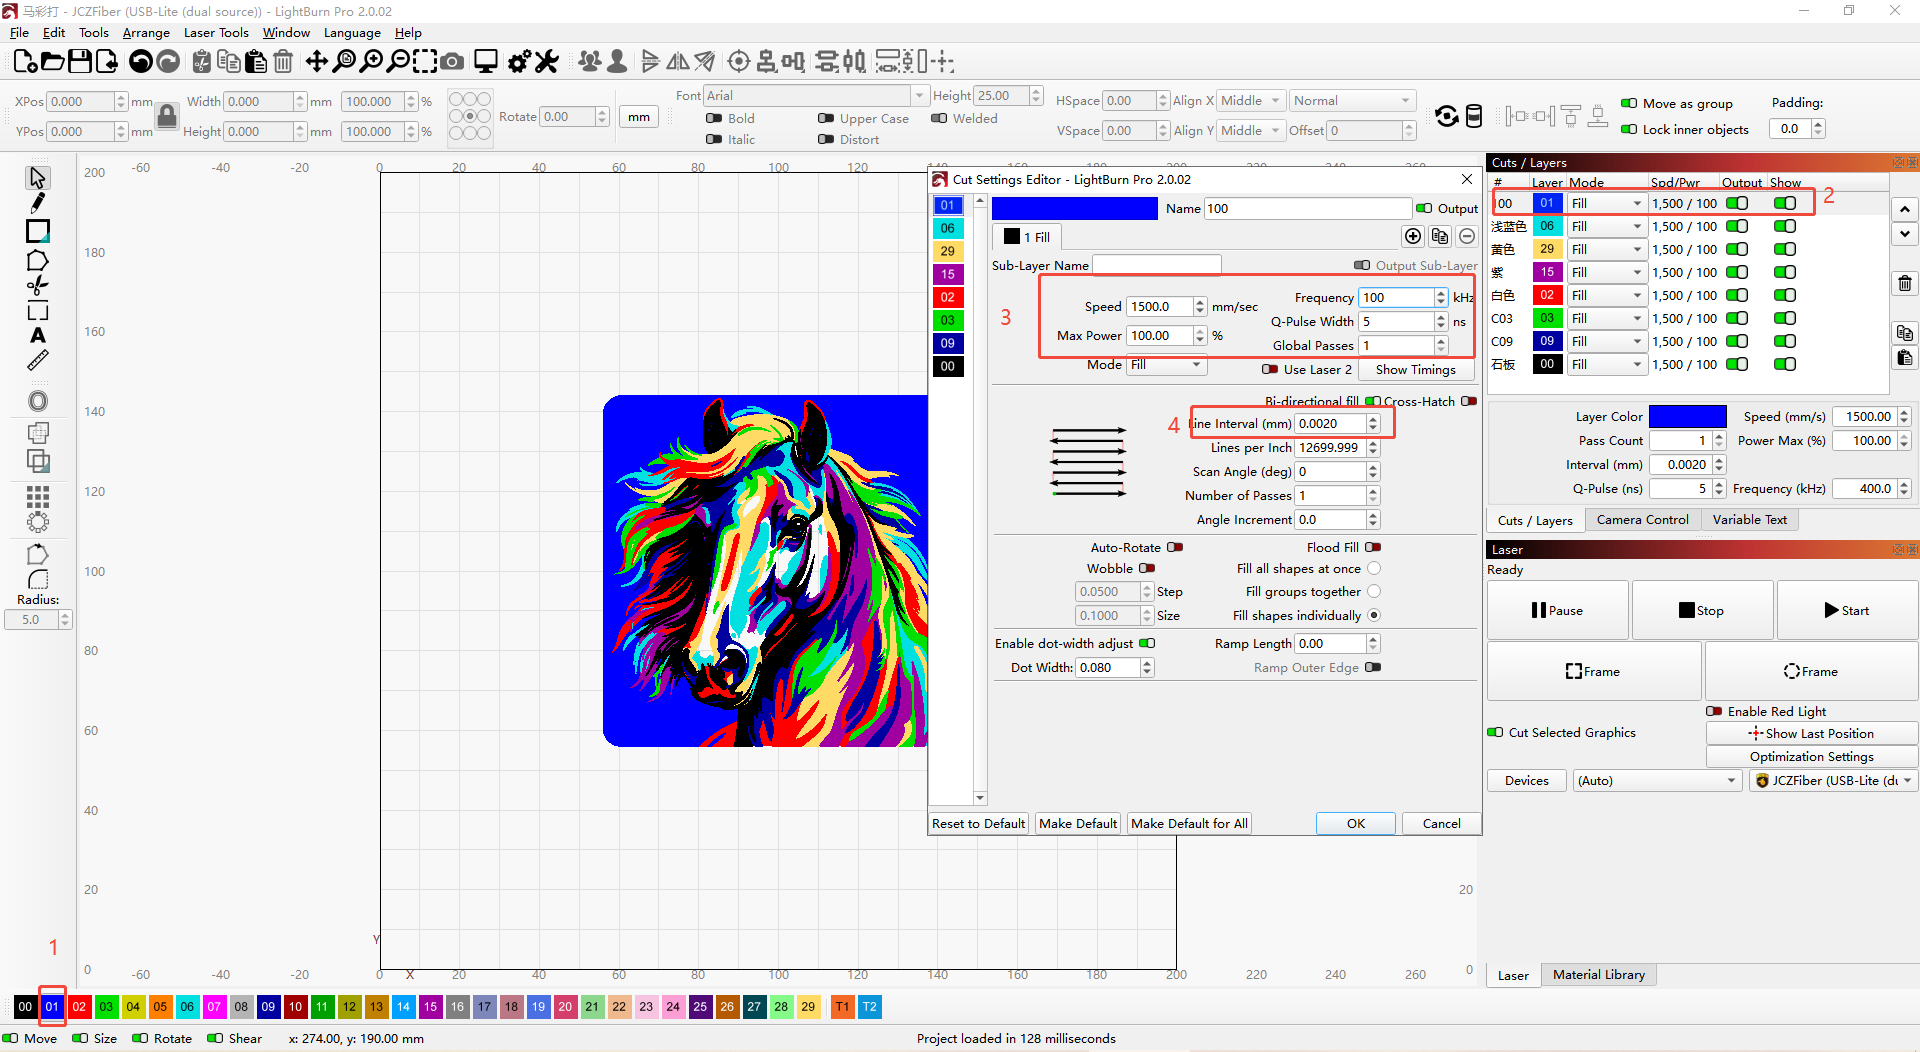1920x1052 pixels.
Task: Toggle the aspect ratio lock icon
Action: point(167,116)
